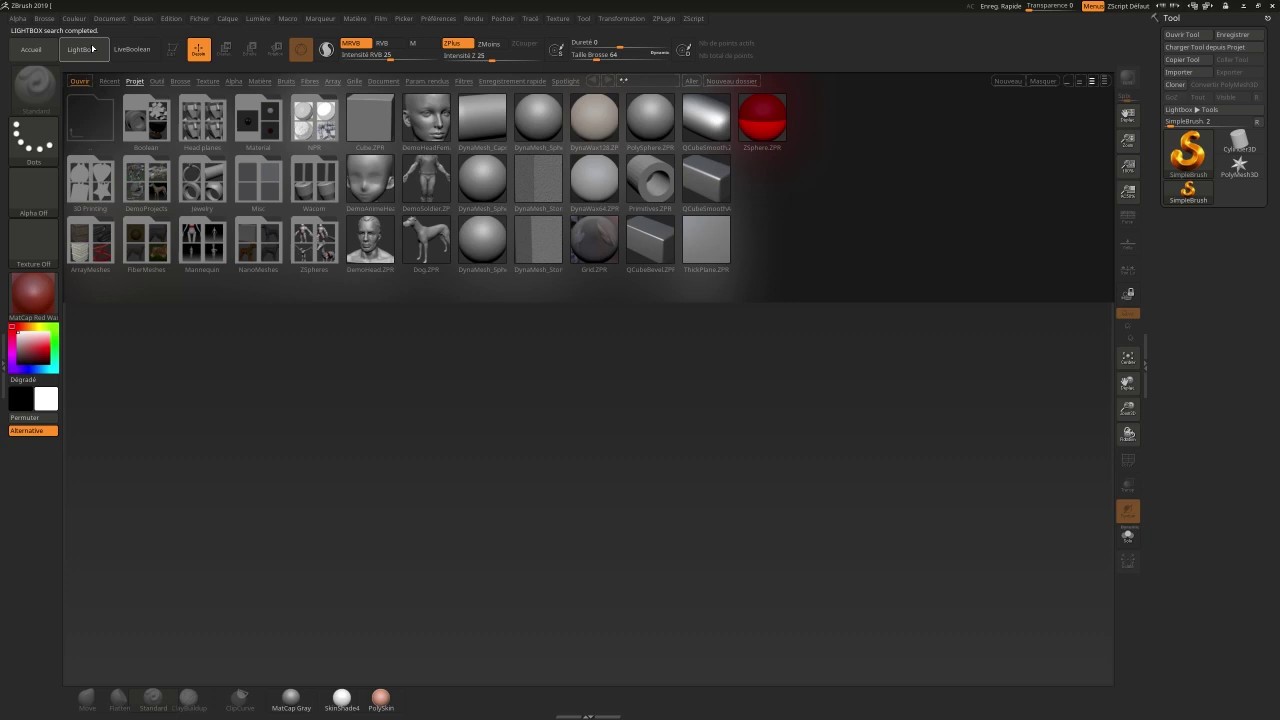
Task: Select the PolyMesh3D star tool
Action: (x=1239, y=166)
